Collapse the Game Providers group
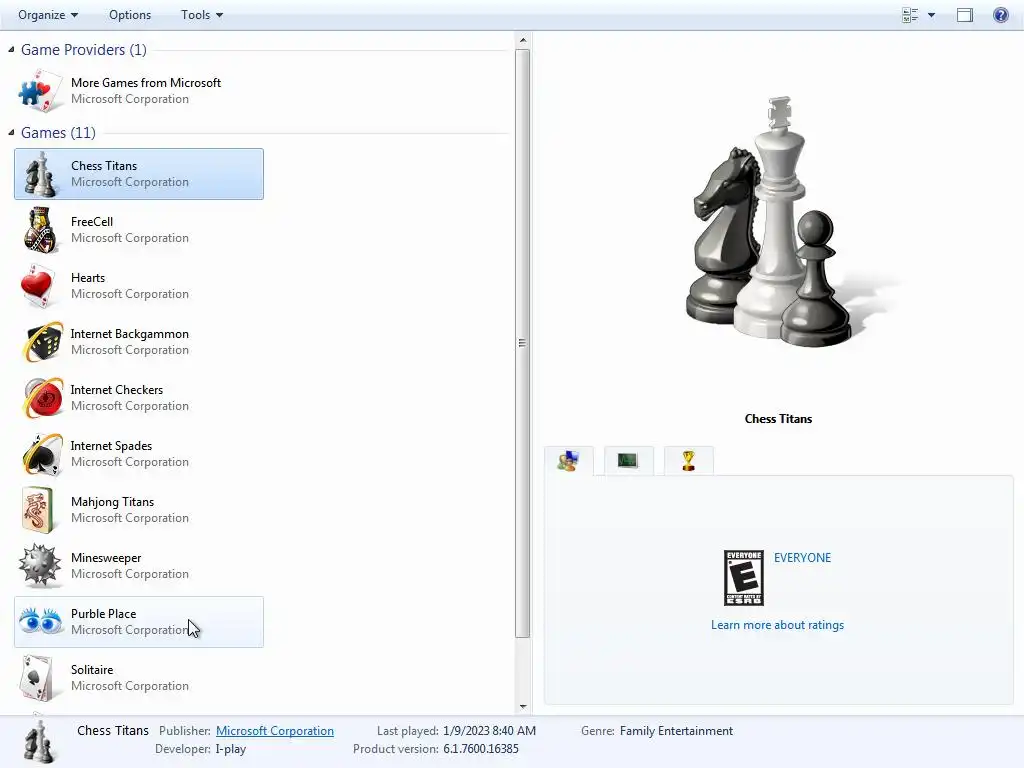Viewport: 1024px width, 768px height. pyautogui.click(x=11, y=50)
